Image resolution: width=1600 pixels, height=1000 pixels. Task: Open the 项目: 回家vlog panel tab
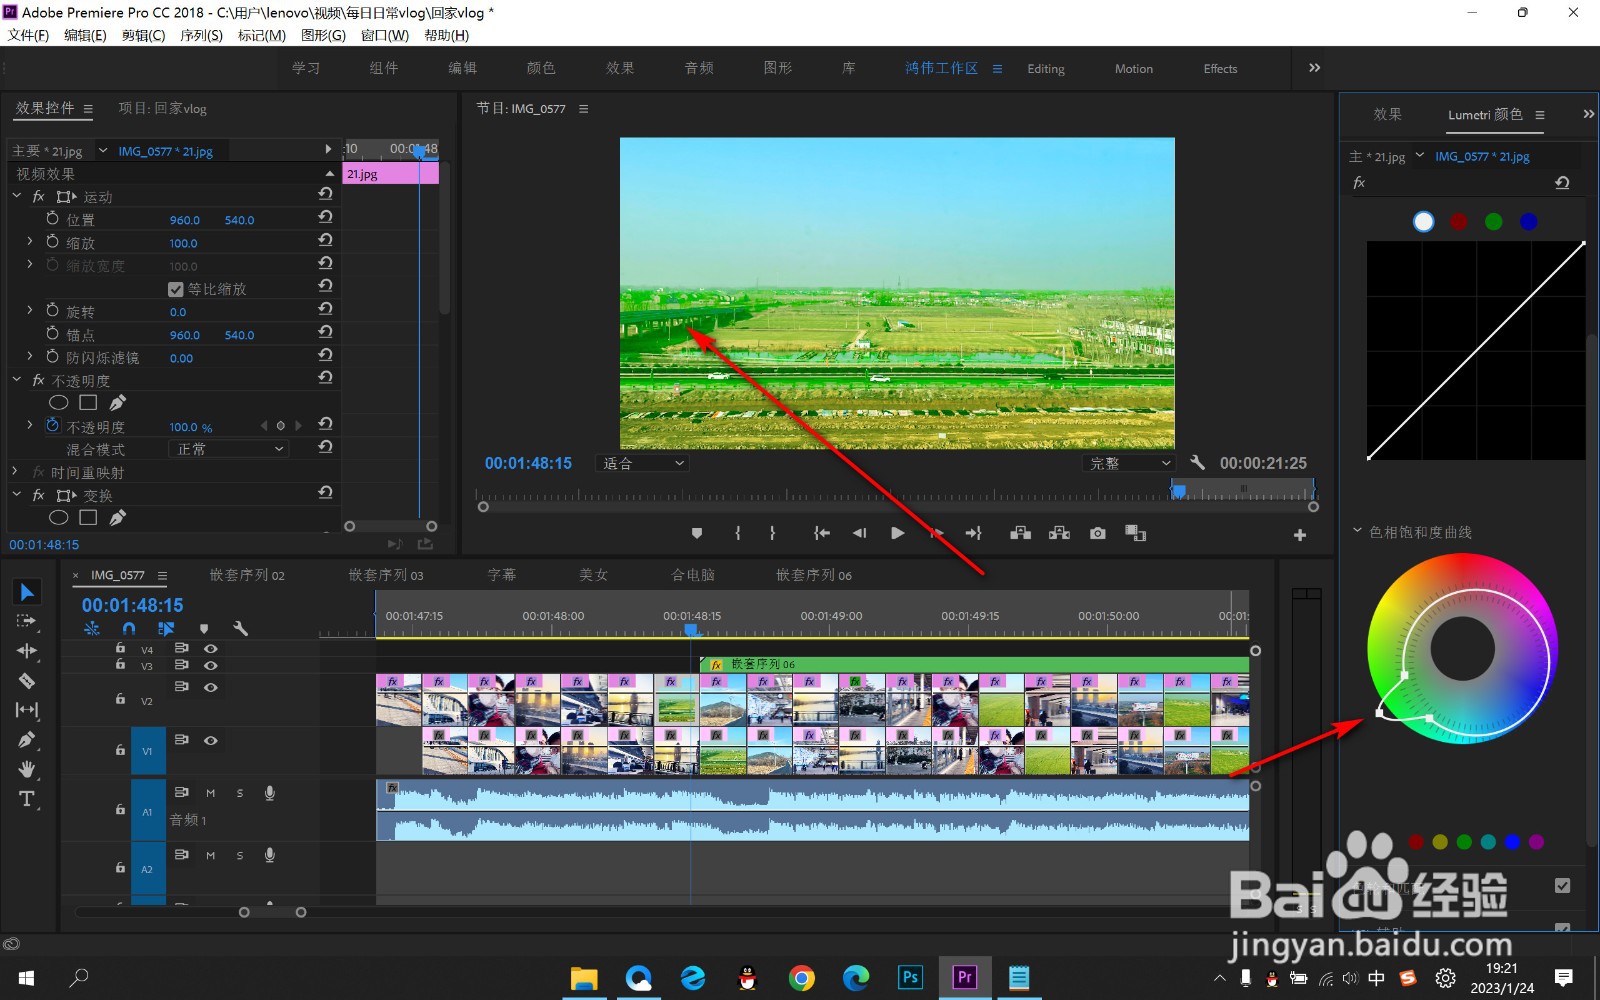point(162,108)
